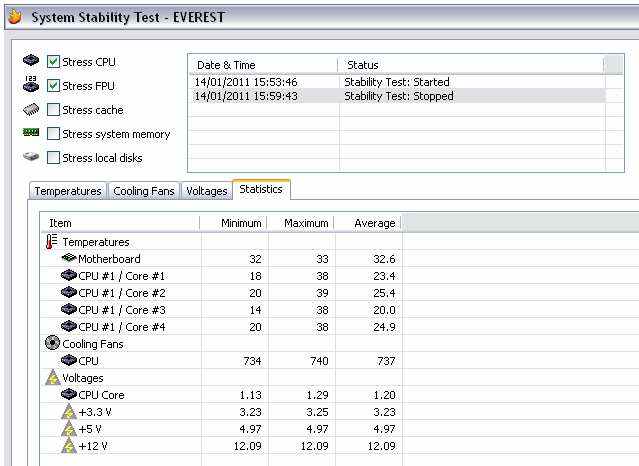Switch to the Temperatures tab
Image resolution: width=639 pixels, height=466 pixels.
[68, 191]
